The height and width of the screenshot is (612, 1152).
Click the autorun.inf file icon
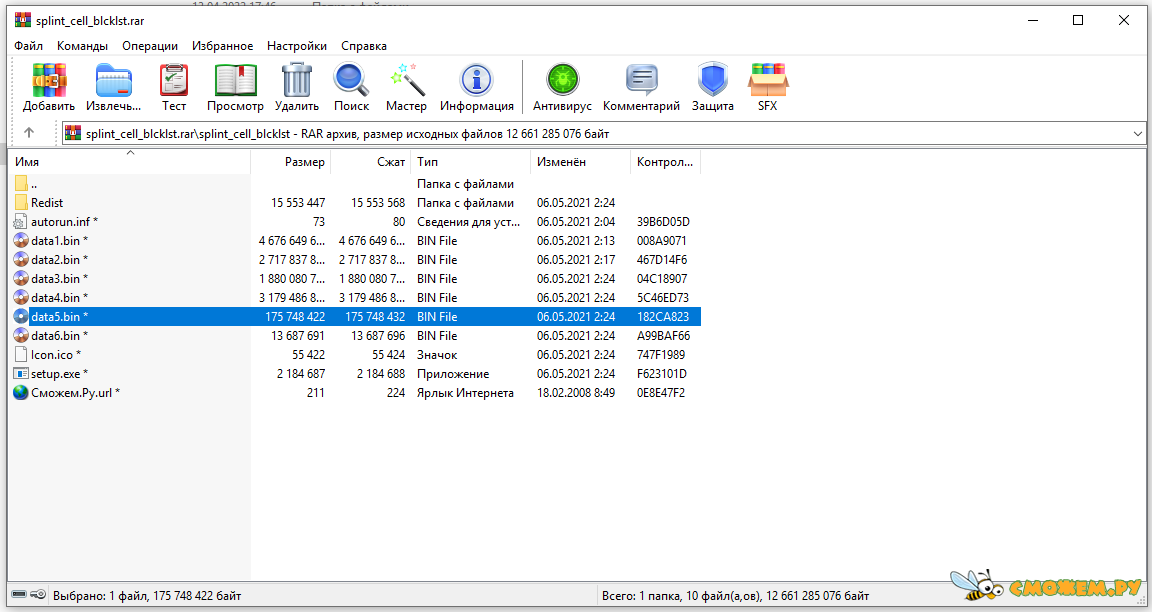click(x=21, y=221)
